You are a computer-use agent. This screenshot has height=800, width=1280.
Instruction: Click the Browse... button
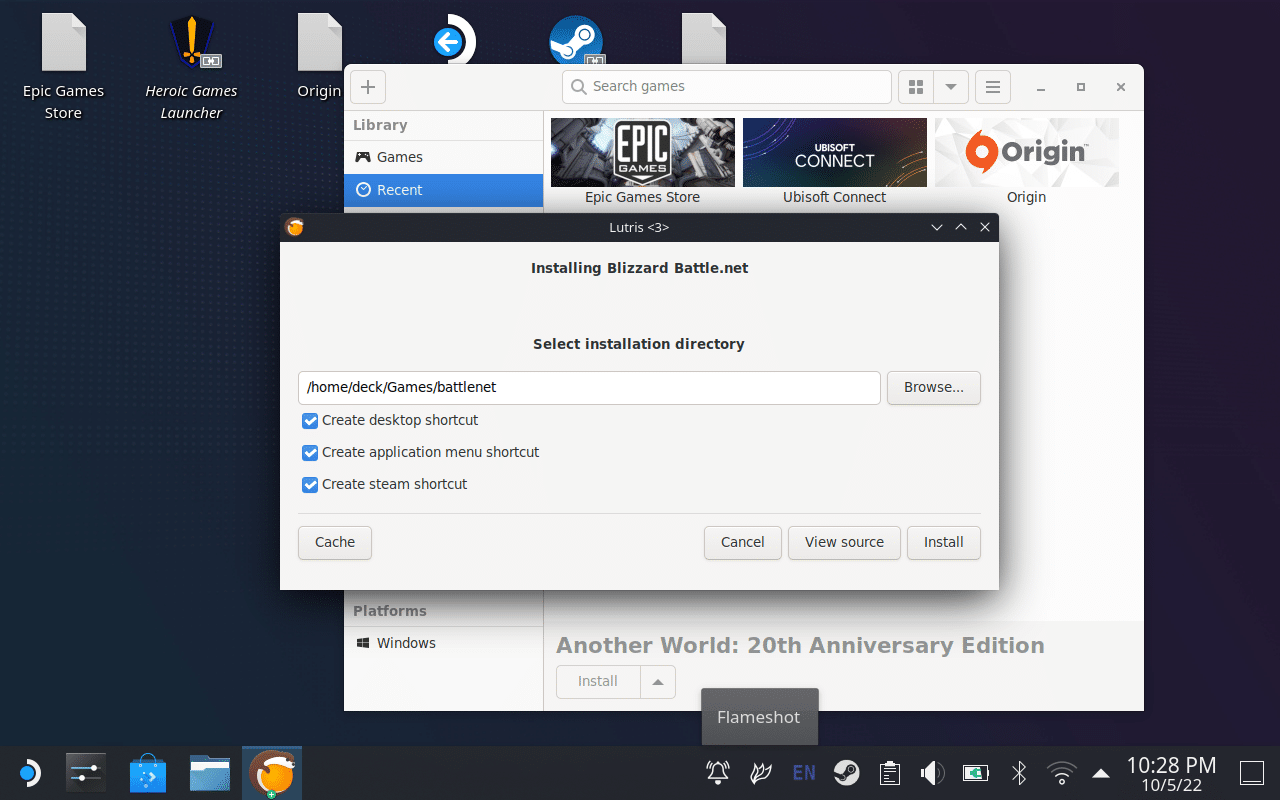pos(934,388)
